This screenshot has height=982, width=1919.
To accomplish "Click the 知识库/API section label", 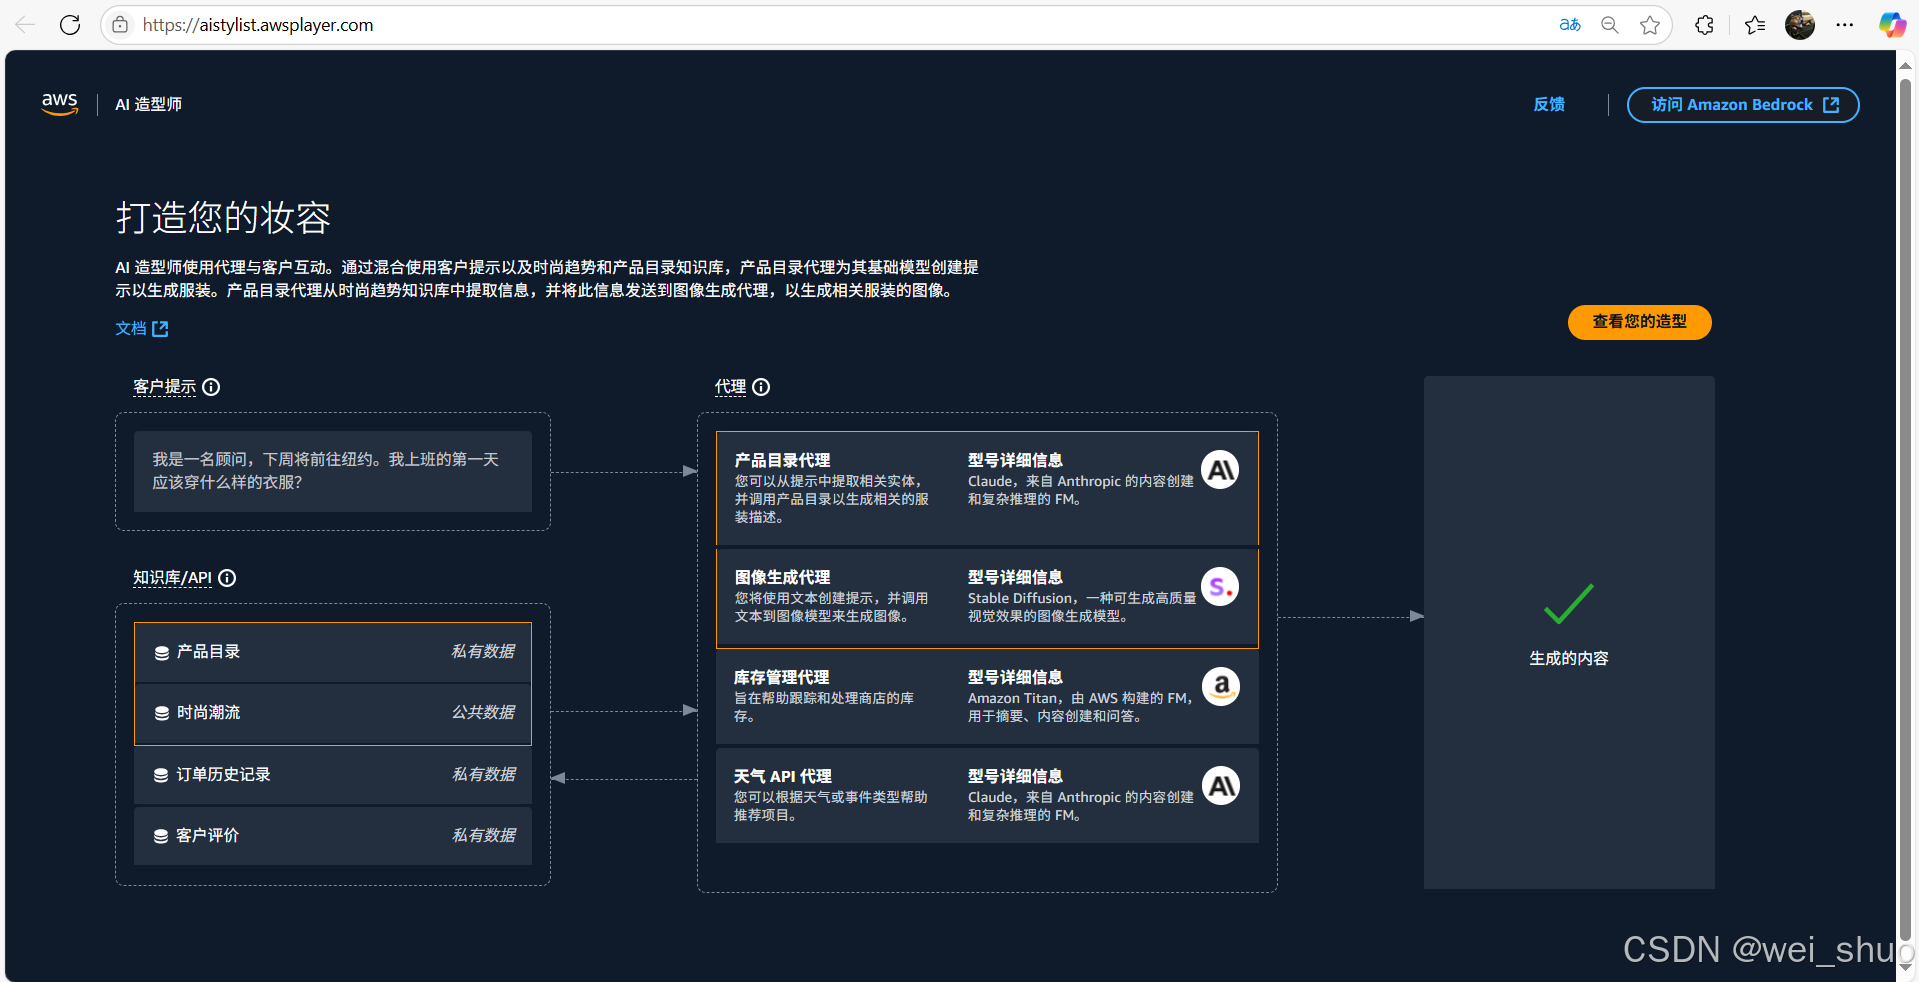I will (173, 578).
